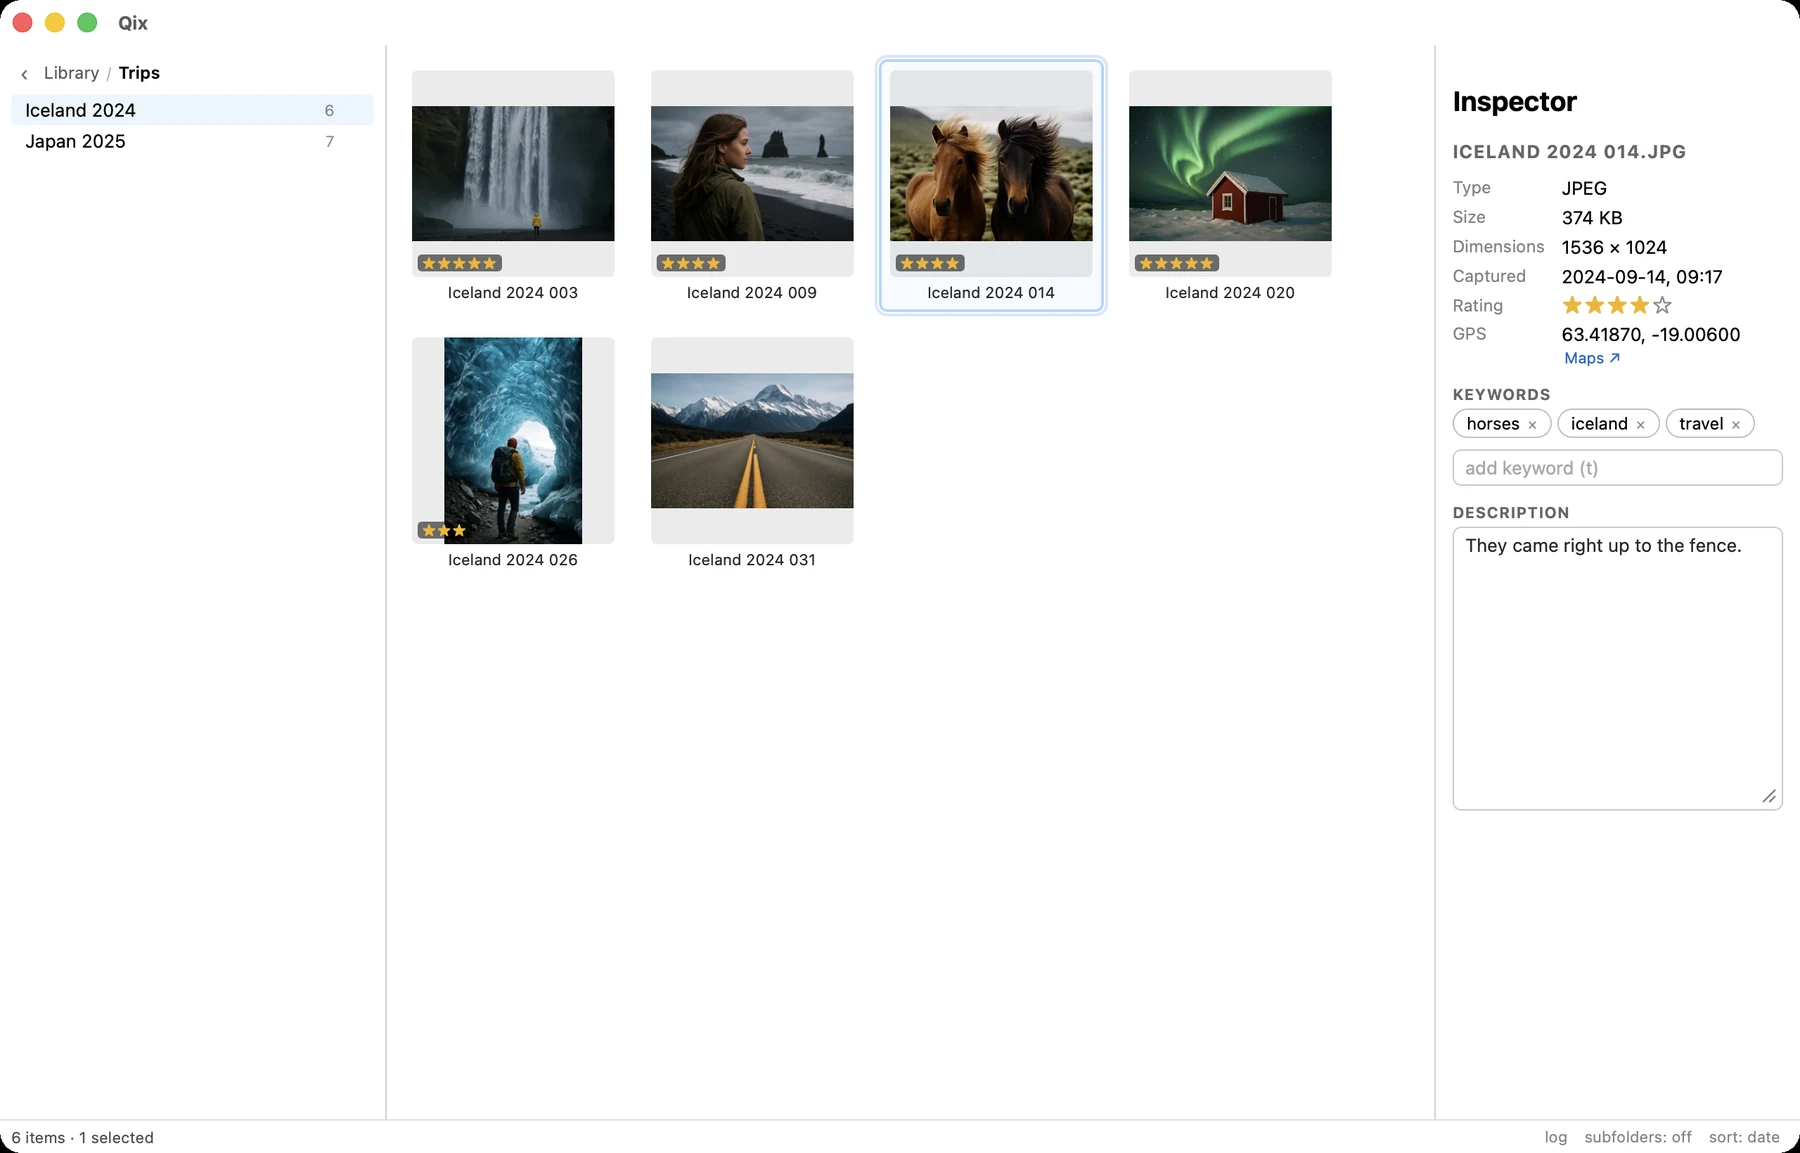This screenshot has width=1800, height=1153.
Task: Click the star badge on Iceland 2024 009
Action: (691, 263)
